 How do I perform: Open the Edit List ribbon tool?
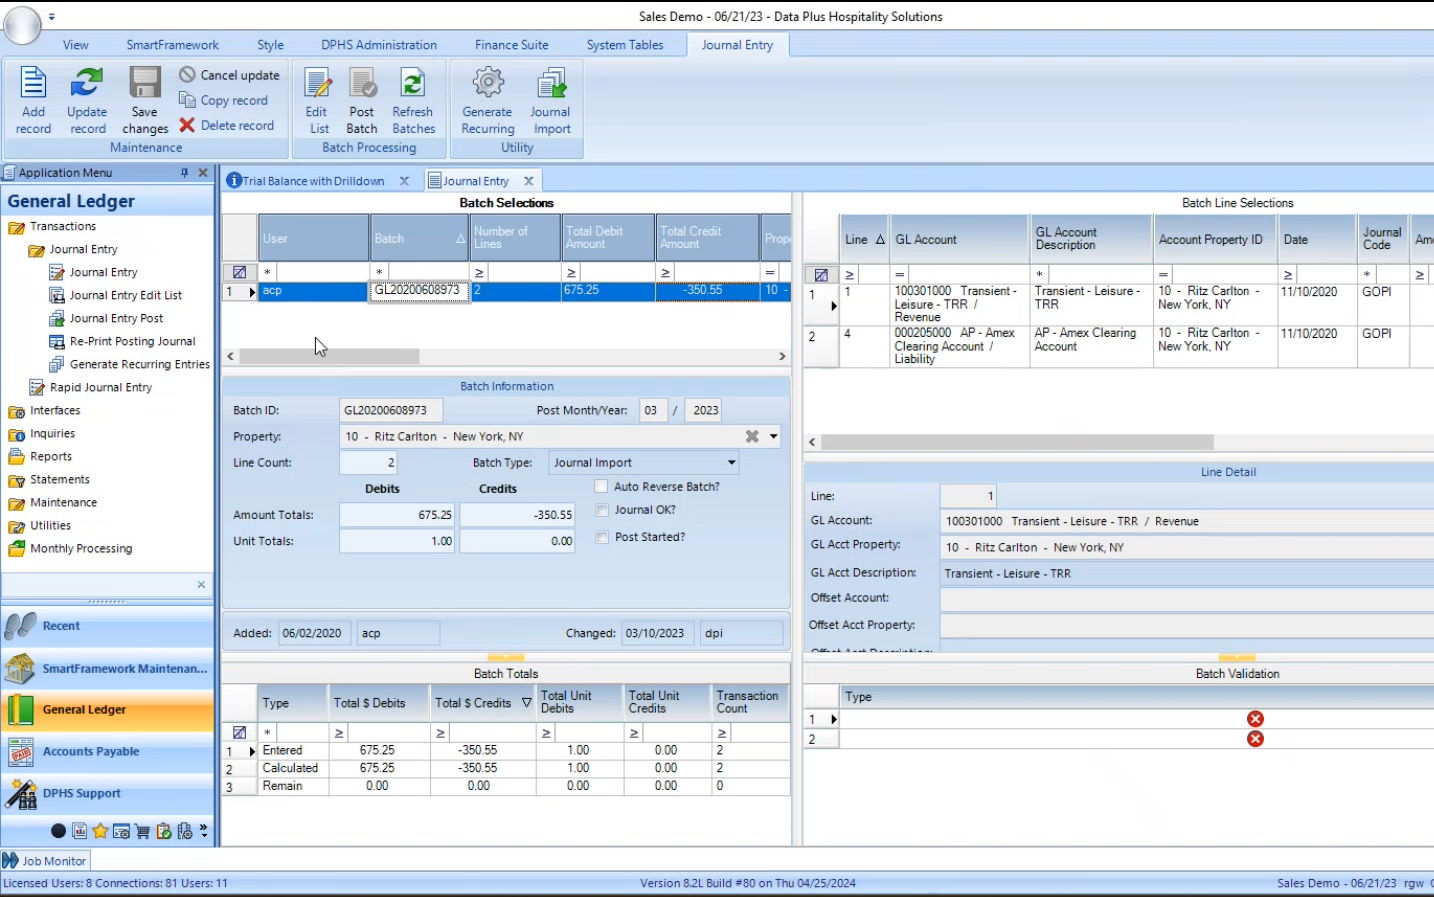[318, 100]
